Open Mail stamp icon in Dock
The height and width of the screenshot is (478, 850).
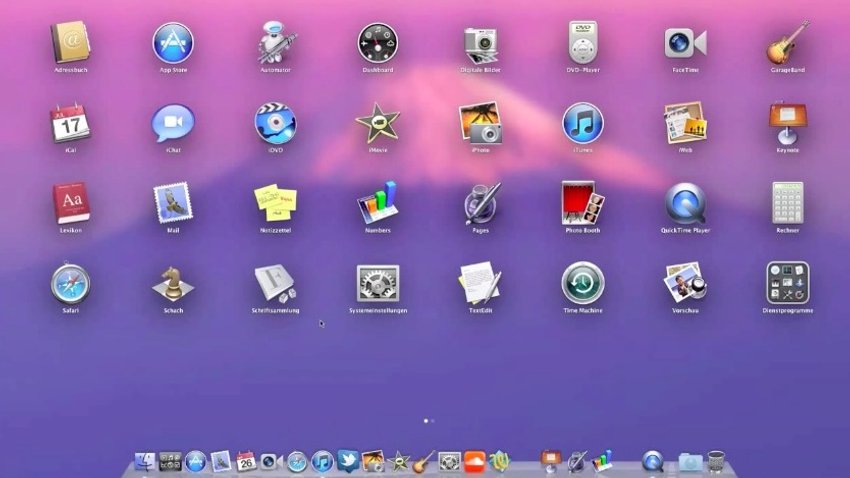click(x=221, y=462)
